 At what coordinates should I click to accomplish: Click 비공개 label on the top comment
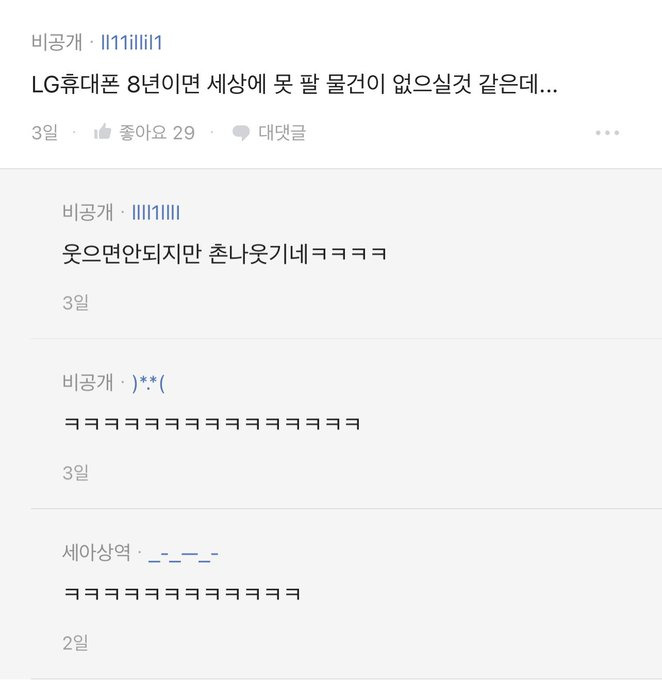point(57,42)
